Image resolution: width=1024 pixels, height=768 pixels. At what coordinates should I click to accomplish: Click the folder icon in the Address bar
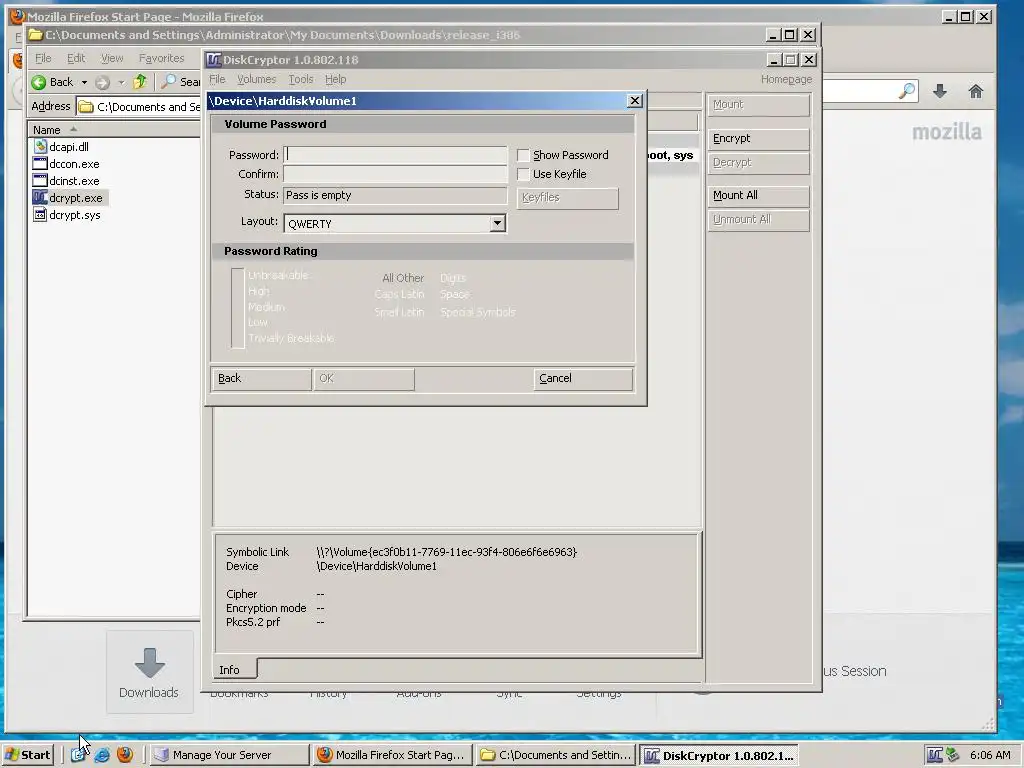[x=86, y=106]
